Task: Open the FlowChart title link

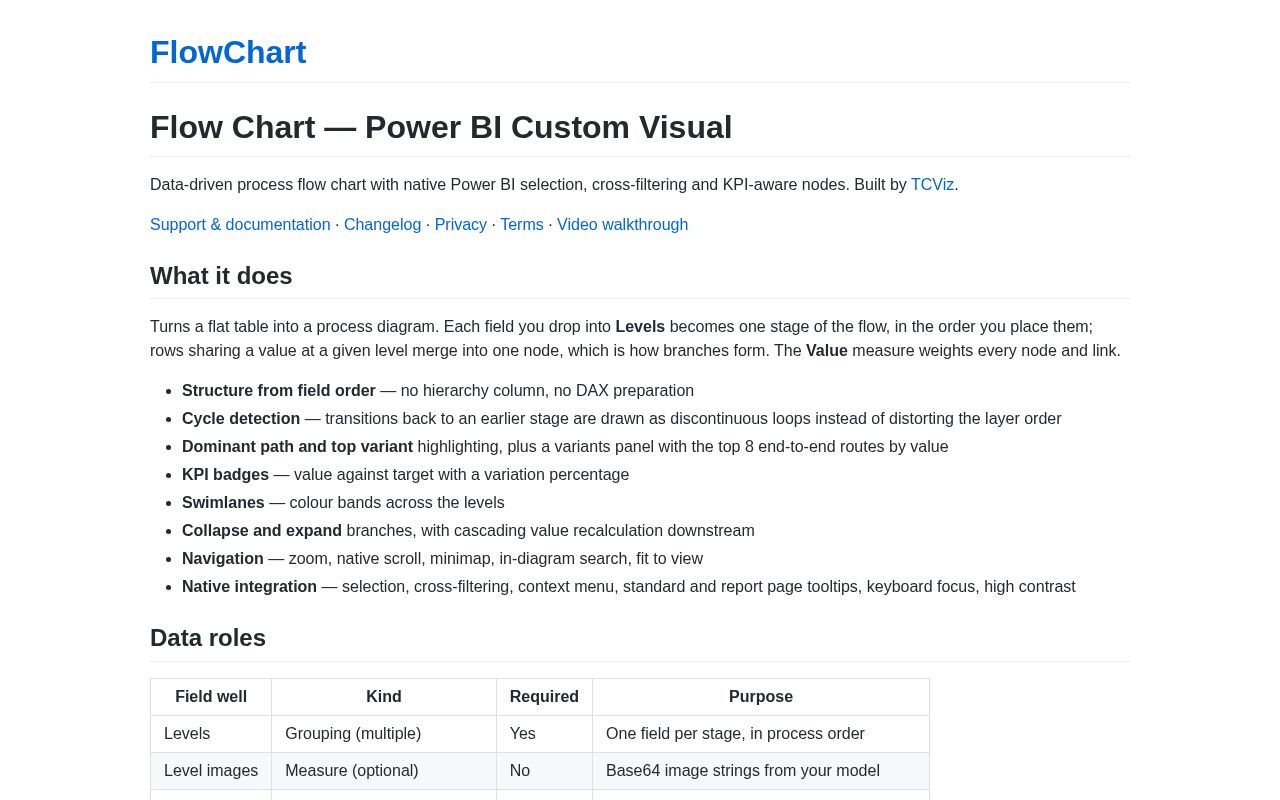Action: coord(228,52)
